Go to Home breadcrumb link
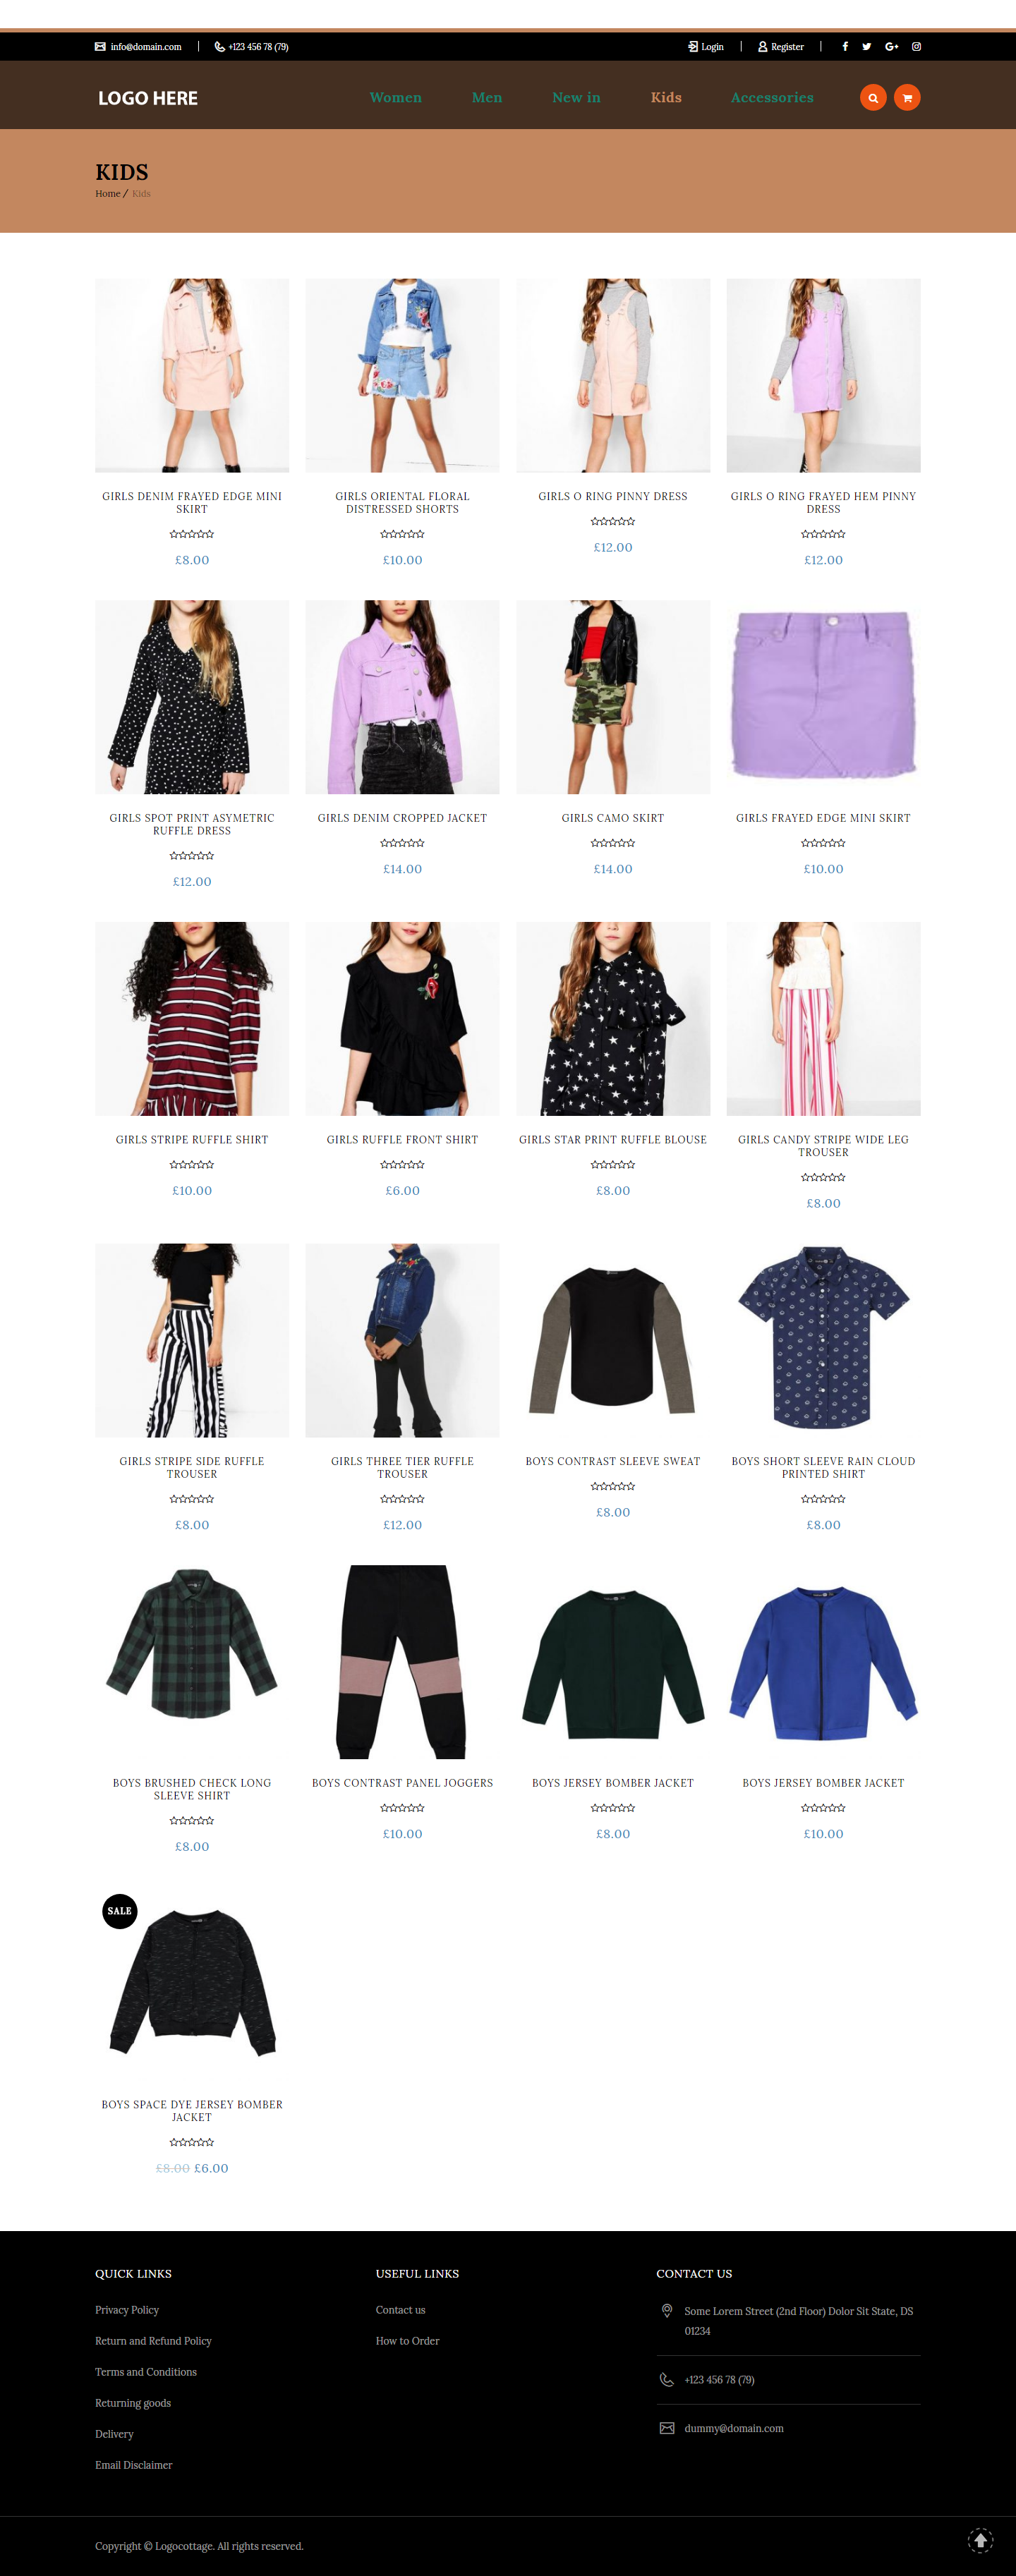Image resolution: width=1016 pixels, height=2576 pixels. (x=107, y=194)
